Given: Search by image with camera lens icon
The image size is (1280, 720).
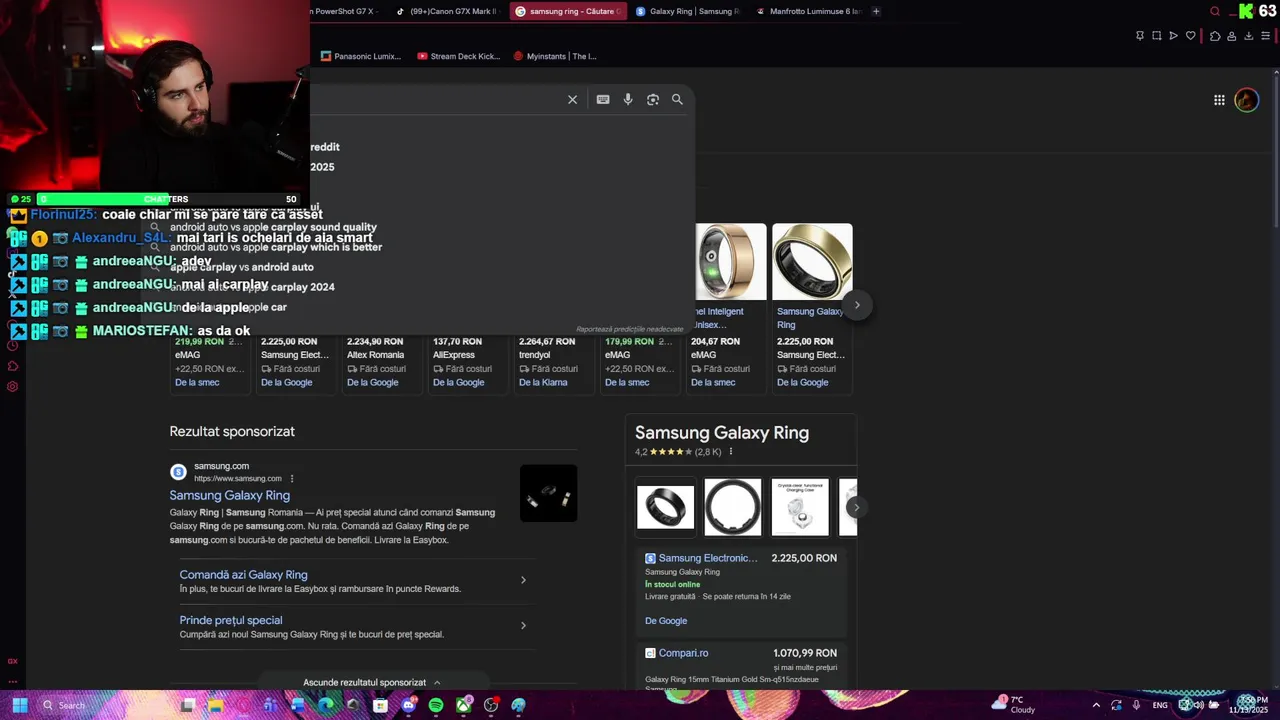Looking at the screenshot, I should point(653,100).
